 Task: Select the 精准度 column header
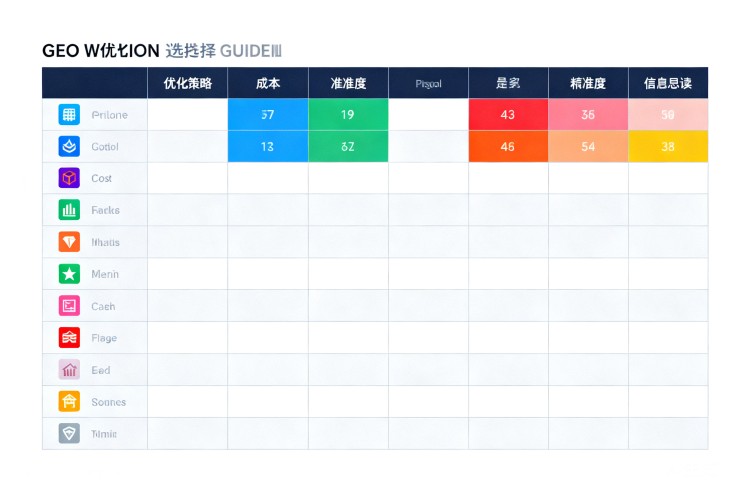tap(588, 83)
